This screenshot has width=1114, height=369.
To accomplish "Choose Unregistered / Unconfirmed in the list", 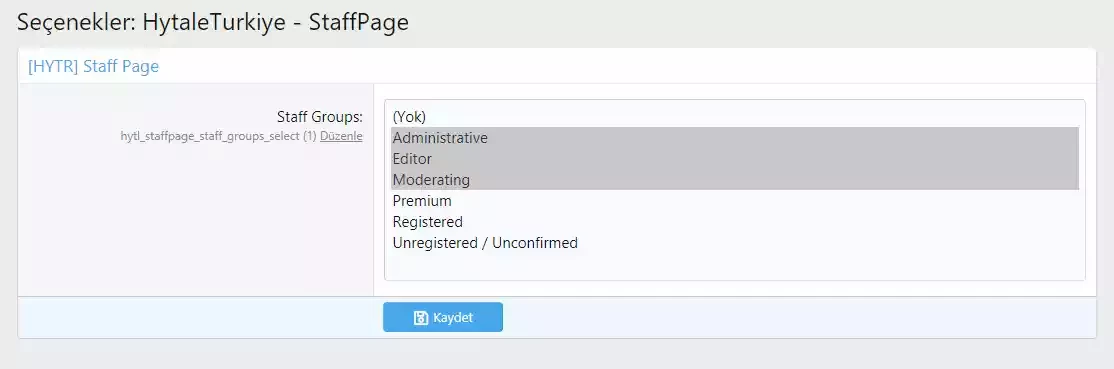I will click(735, 243).
